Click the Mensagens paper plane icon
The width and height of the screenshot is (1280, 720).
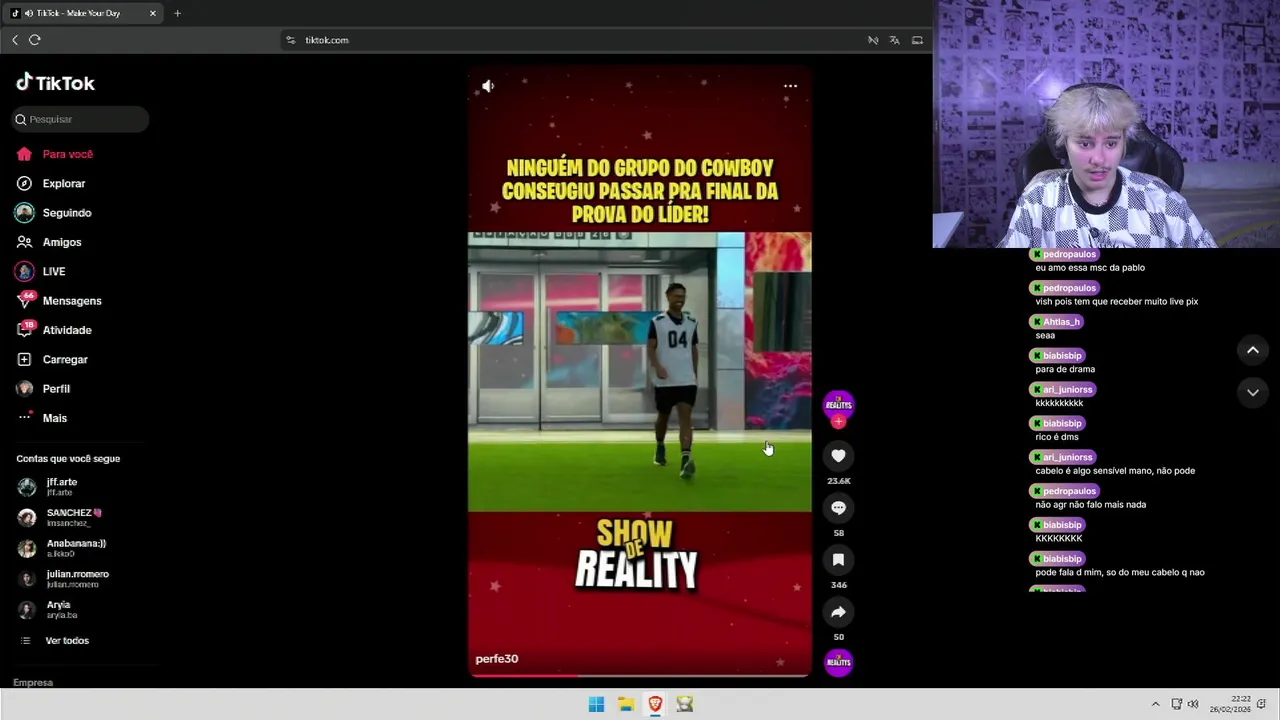[24, 300]
